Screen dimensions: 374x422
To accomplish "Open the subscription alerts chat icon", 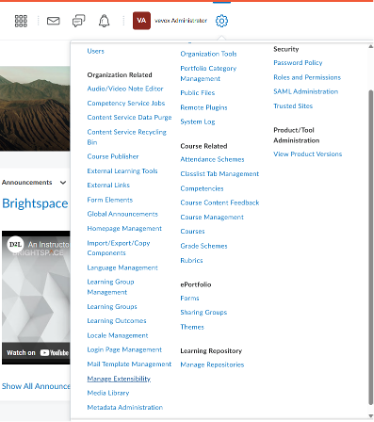I will click(79, 21).
